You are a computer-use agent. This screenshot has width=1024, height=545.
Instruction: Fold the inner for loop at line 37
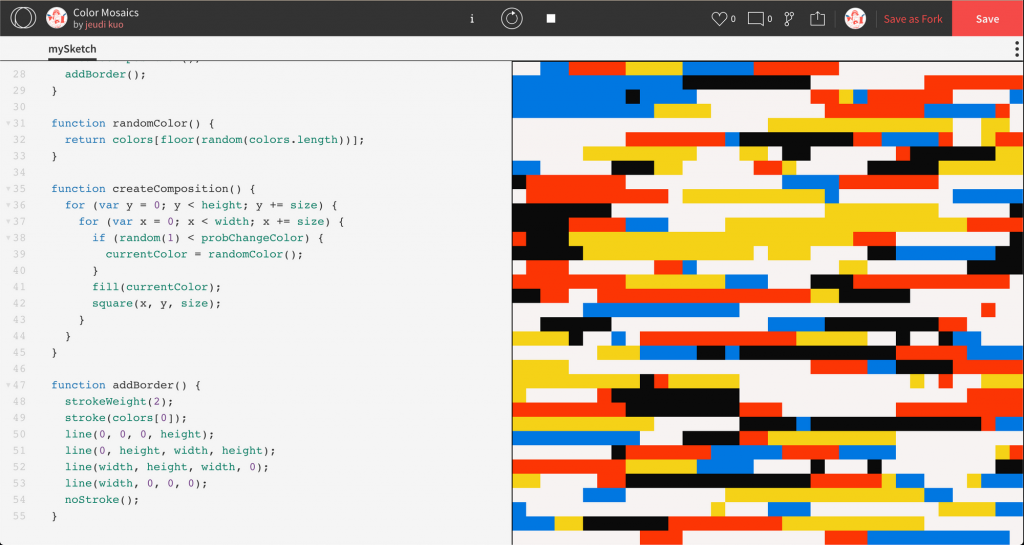(x=8, y=221)
